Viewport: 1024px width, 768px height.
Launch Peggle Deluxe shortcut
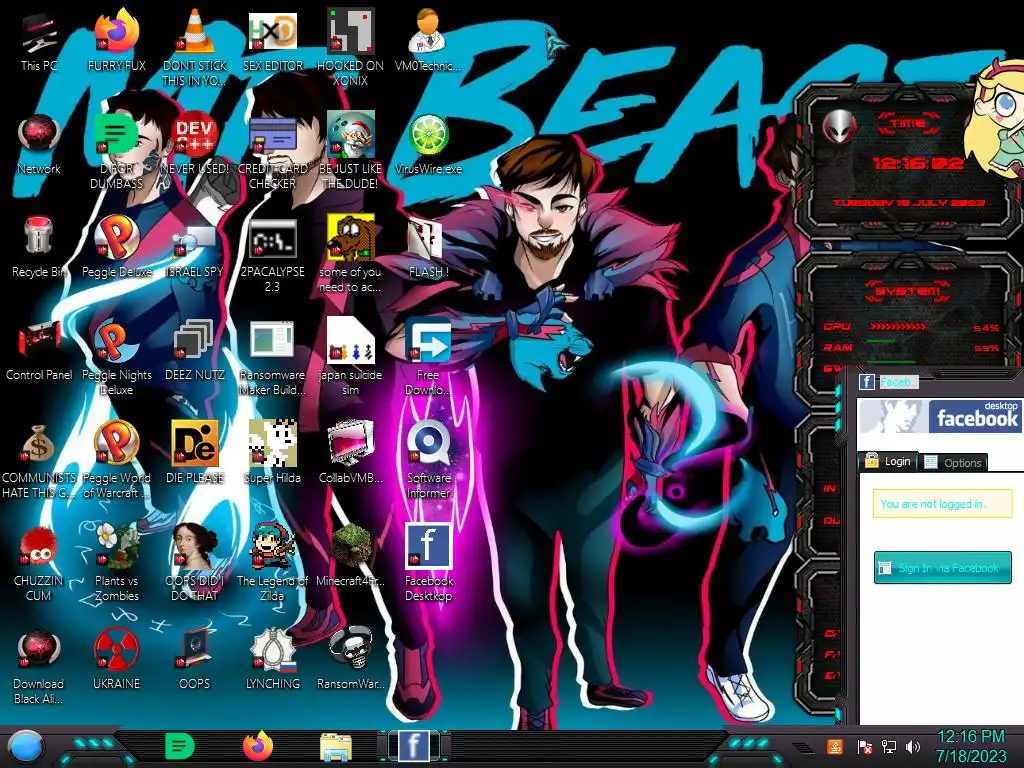[x=117, y=238]
